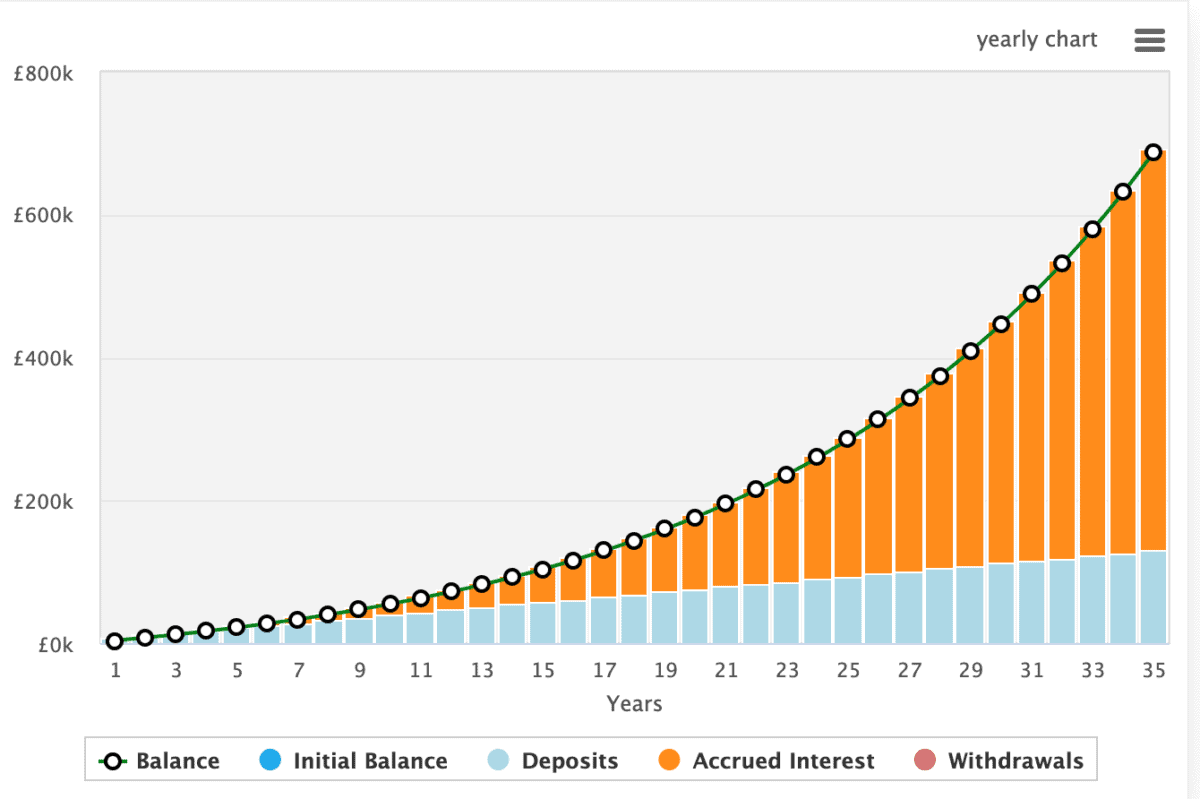The width and height of the screenshot is (1200, 799).
Task: Click the red Withdrawals legend dot
Action: (x=925, y=761)
